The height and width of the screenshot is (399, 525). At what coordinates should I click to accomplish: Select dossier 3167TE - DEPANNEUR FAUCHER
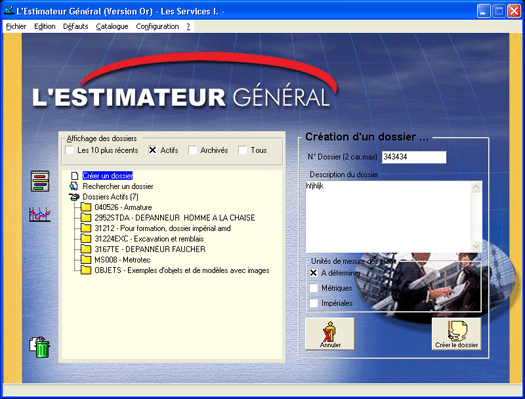click(150, 249)
